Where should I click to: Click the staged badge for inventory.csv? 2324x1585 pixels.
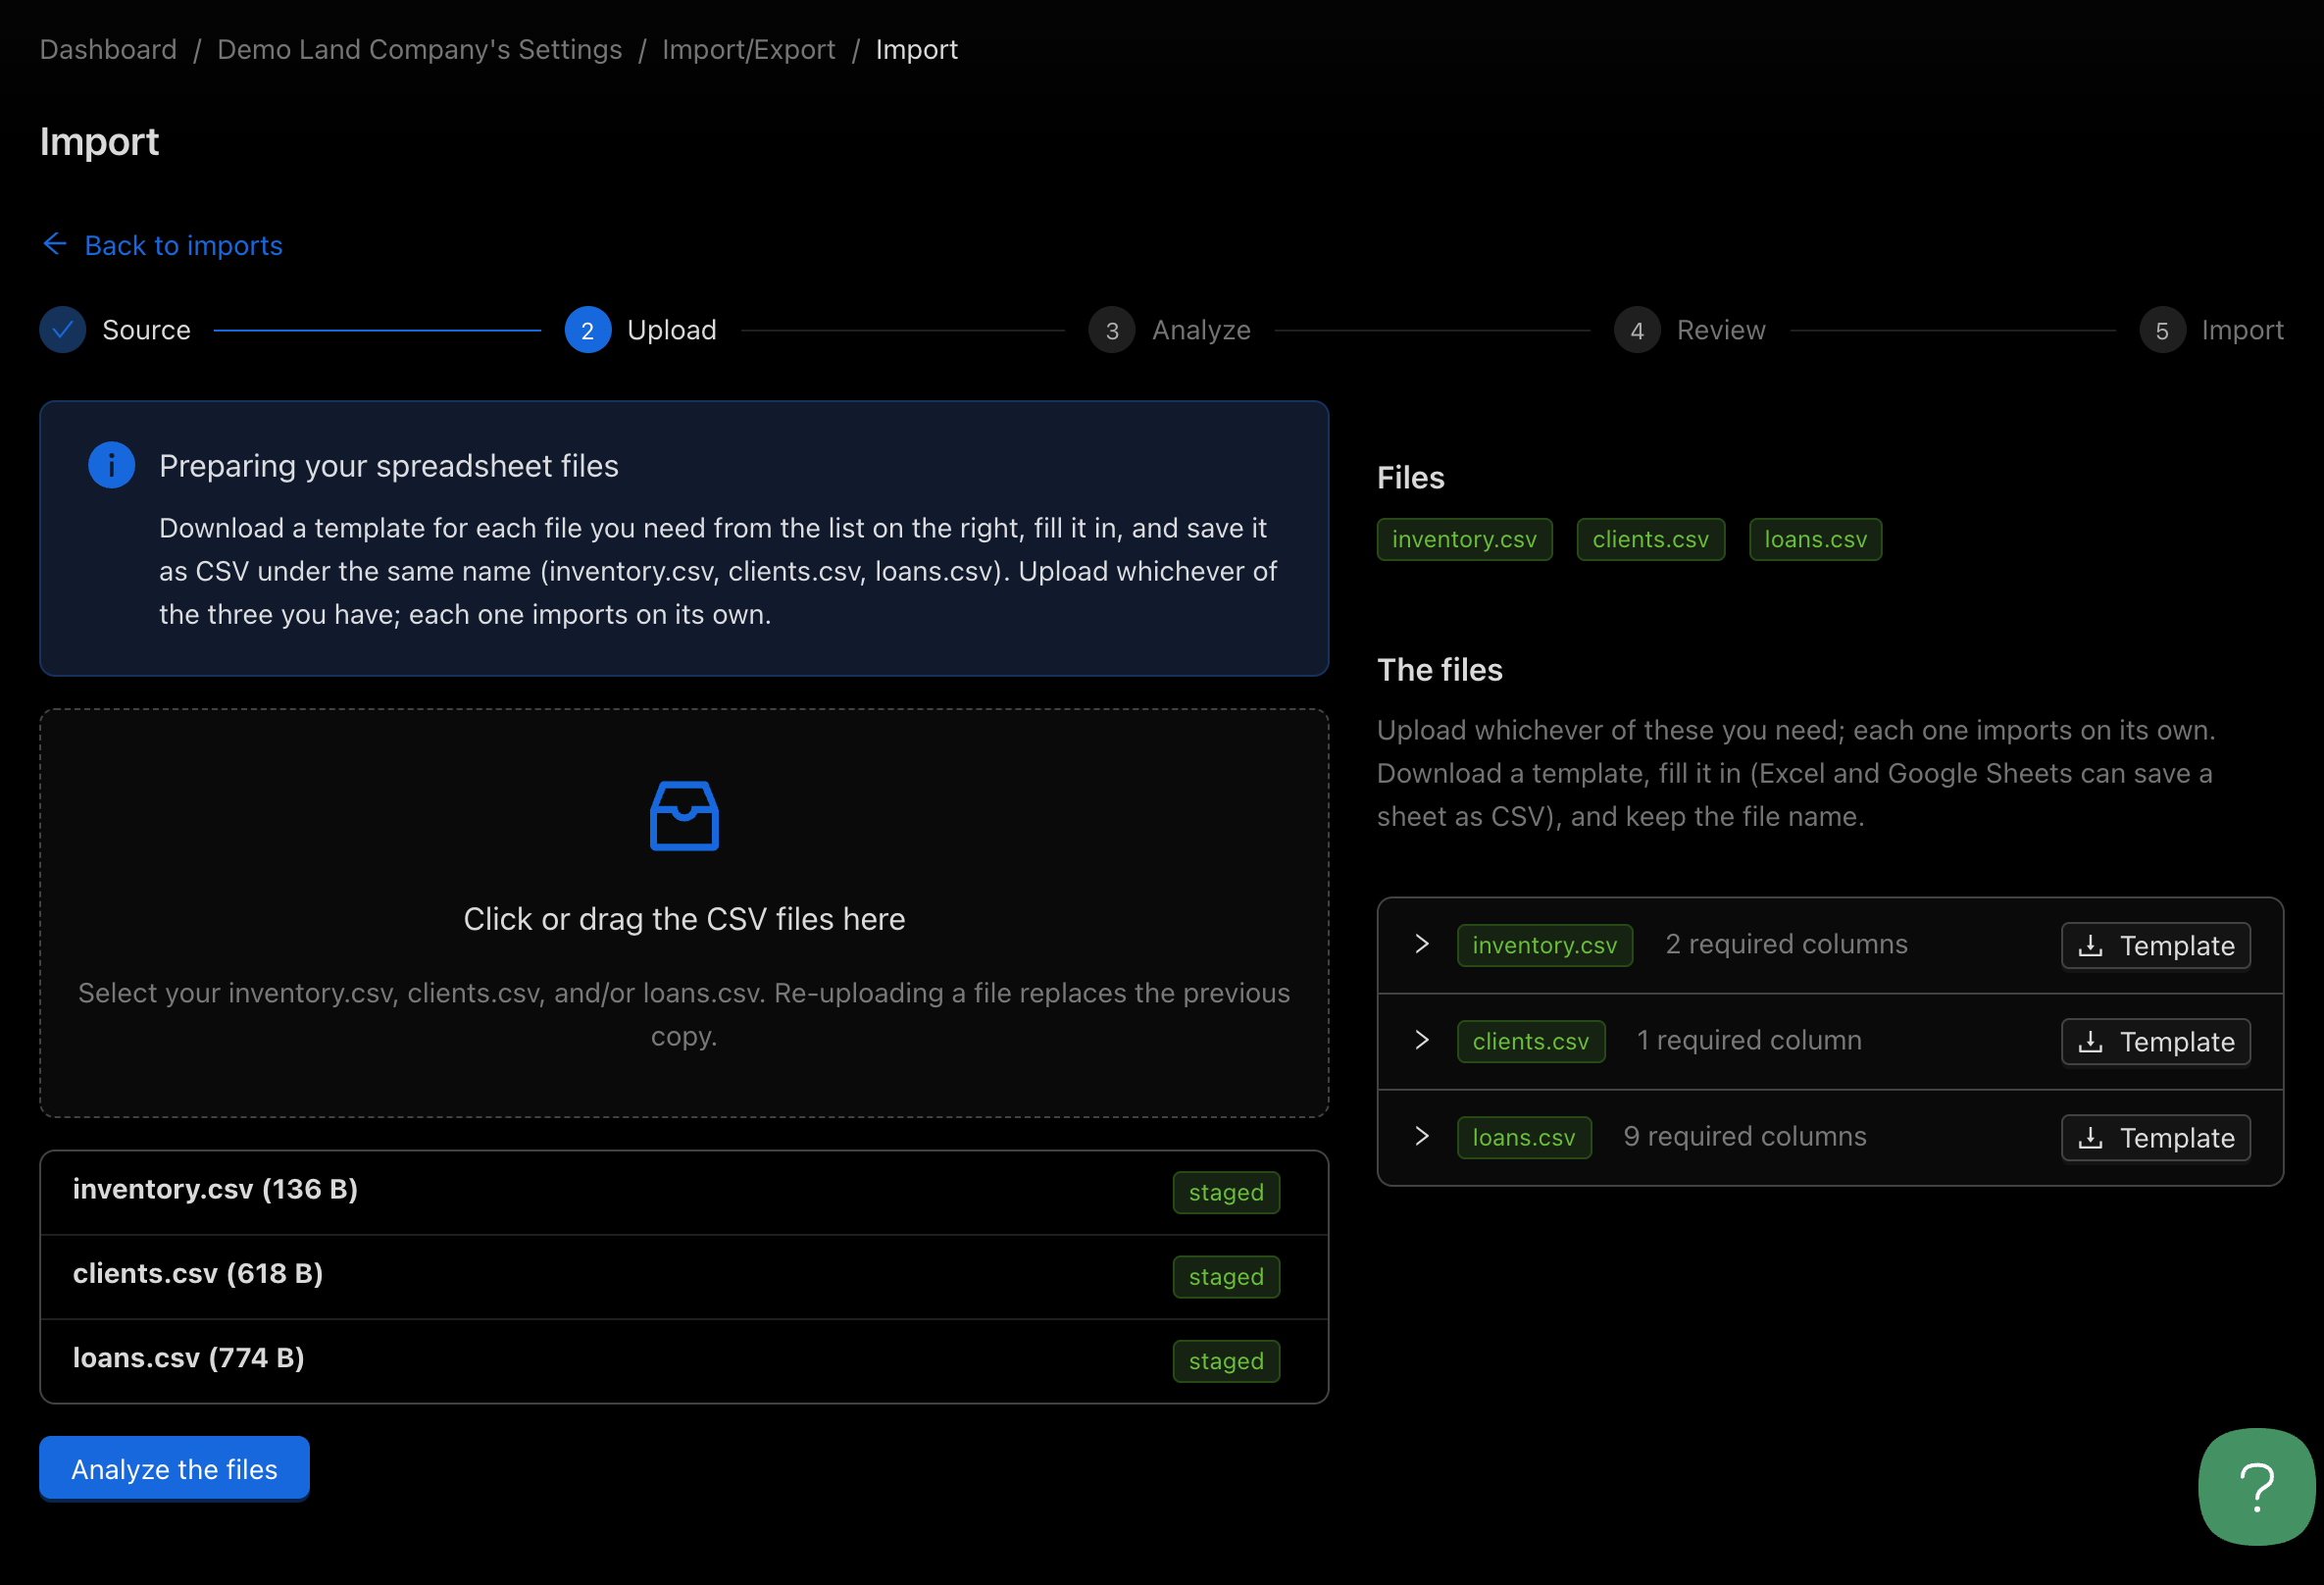[1226, 1192]
